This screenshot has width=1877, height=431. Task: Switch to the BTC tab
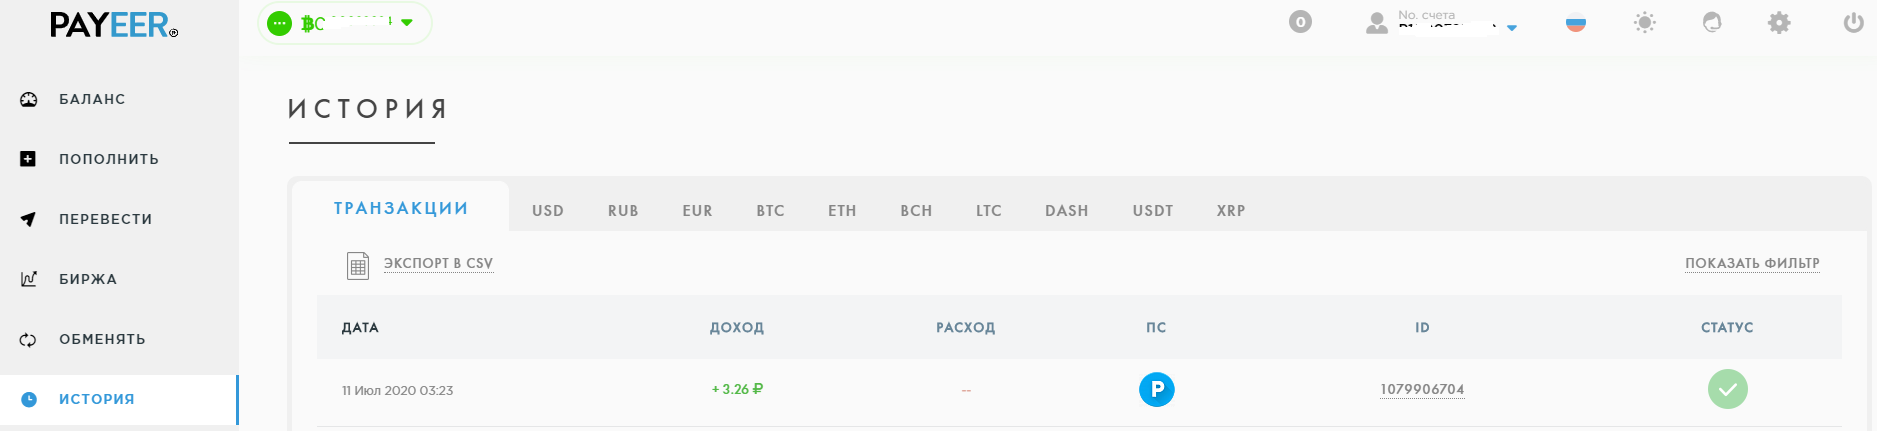coord(770,210)
